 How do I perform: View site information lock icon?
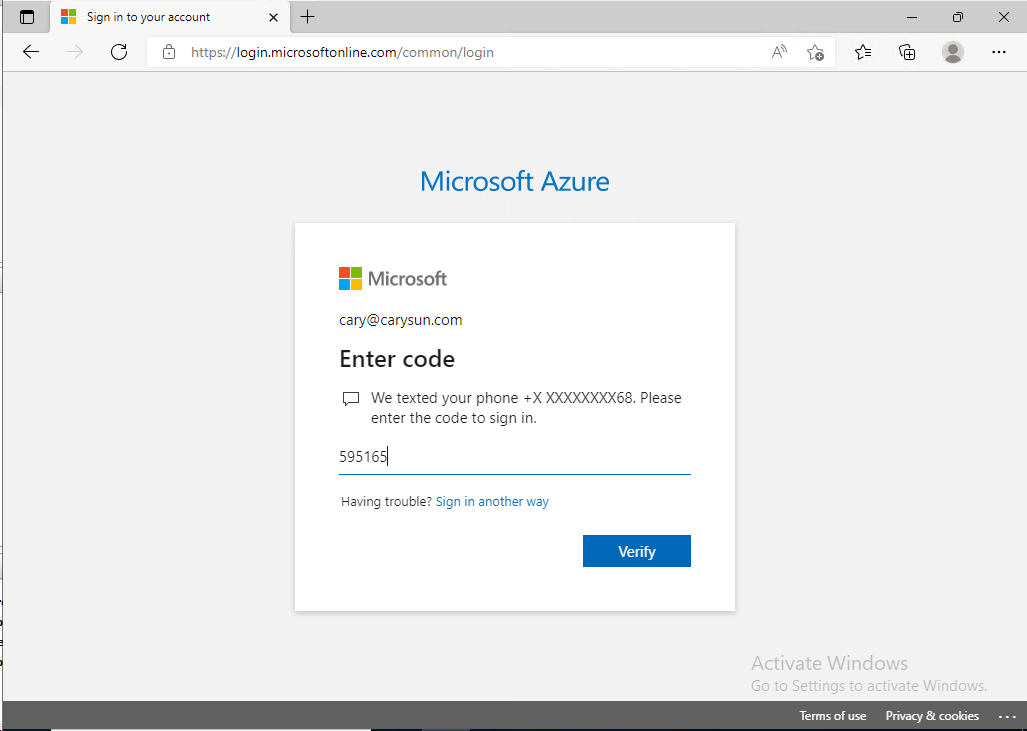[x=169, y=52]
